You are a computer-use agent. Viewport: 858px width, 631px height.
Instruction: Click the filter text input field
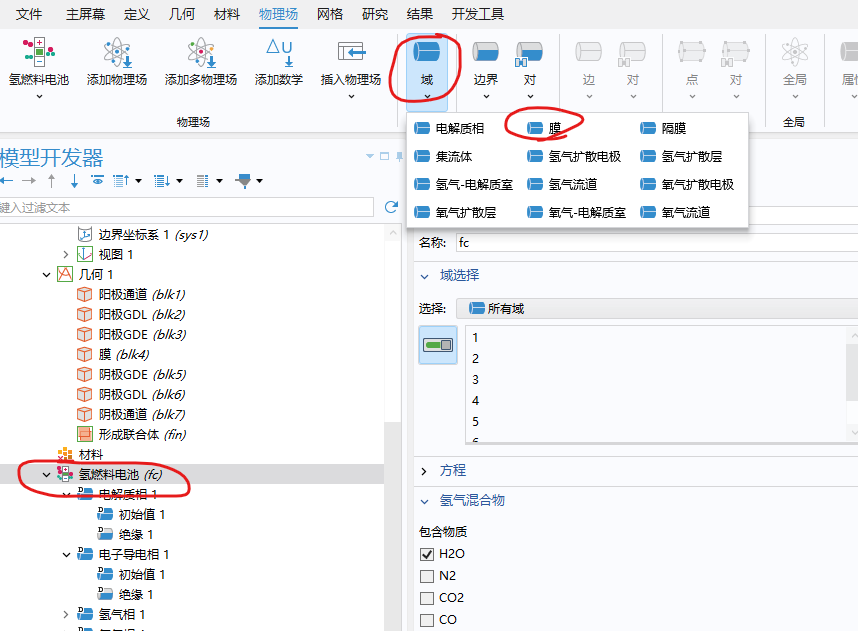point(187,207)
